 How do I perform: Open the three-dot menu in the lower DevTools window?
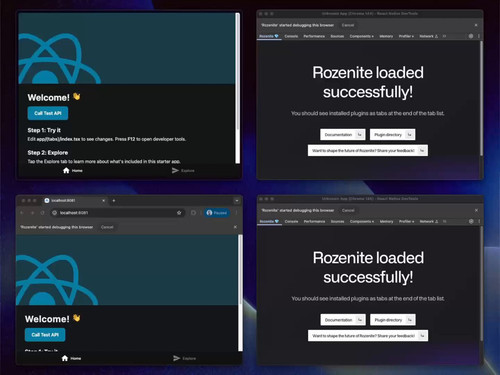479,221
